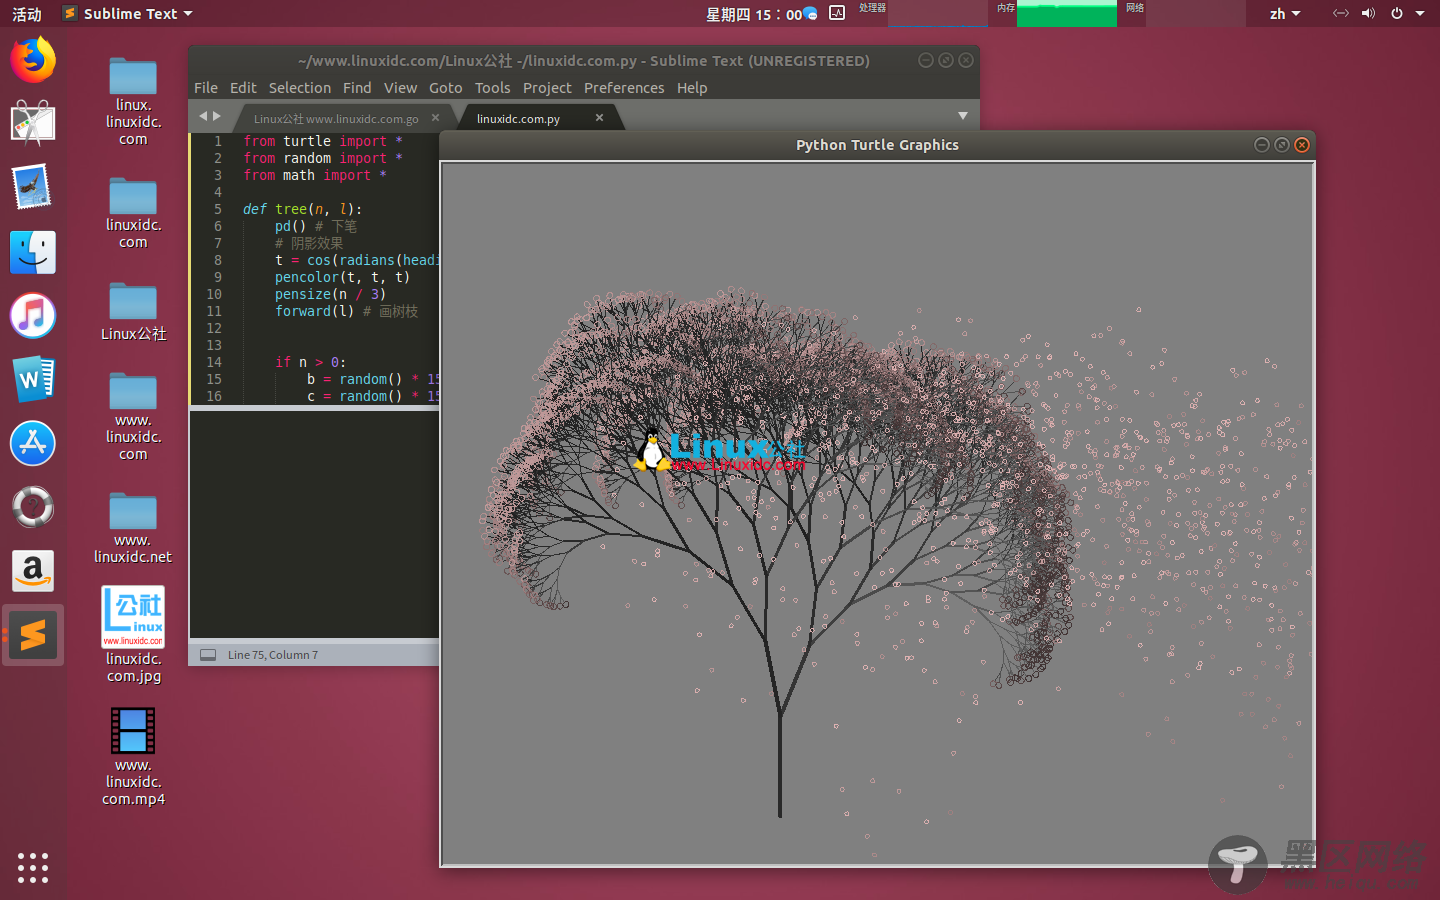Open the Project menu
Viewport: 1440px width, 900px height.
[547, 88]
